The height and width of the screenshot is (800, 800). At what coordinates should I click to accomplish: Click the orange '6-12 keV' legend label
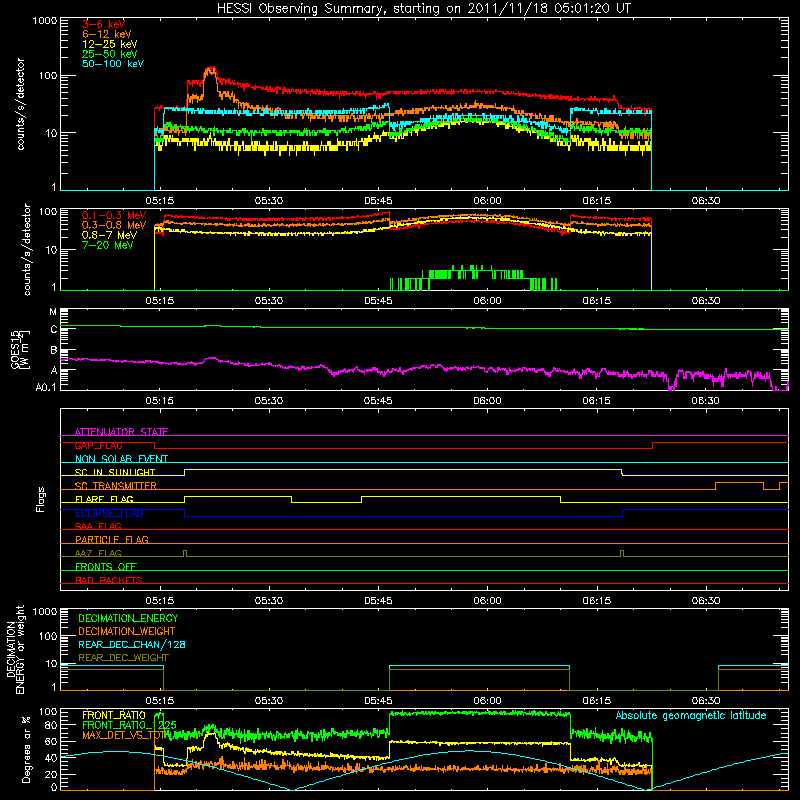107,34
